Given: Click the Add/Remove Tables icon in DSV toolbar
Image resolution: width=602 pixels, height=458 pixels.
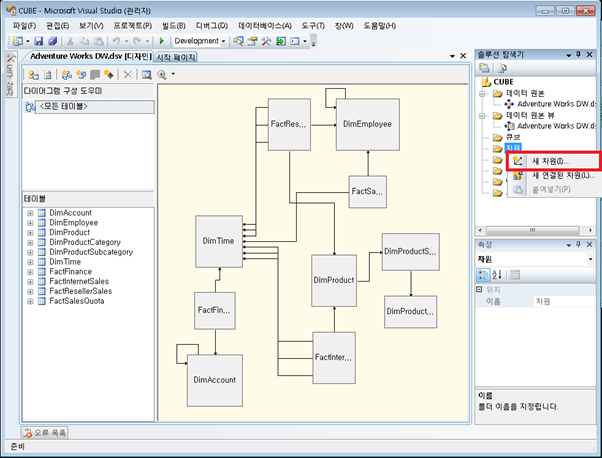Looking at the screenshot, I should point(34,74).
